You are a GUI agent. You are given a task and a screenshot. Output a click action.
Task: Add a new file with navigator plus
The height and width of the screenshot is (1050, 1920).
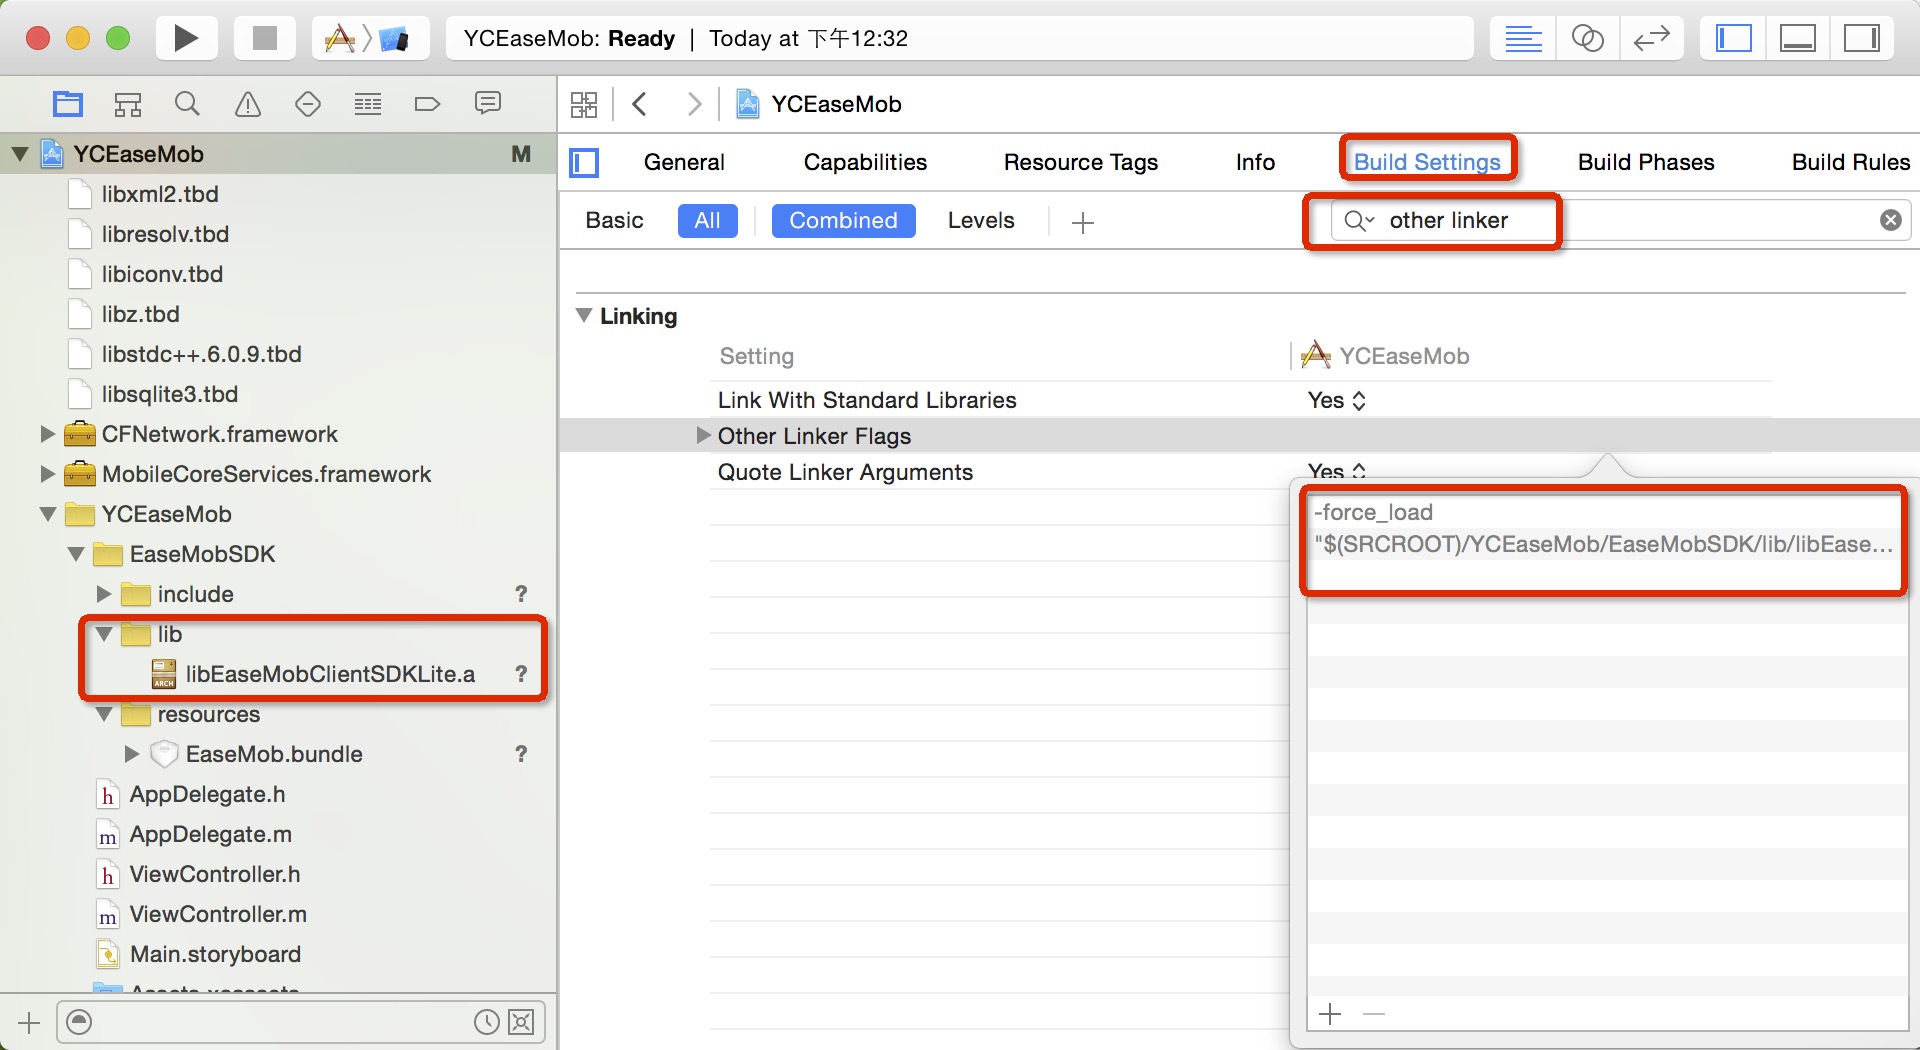coord(29,1022)
